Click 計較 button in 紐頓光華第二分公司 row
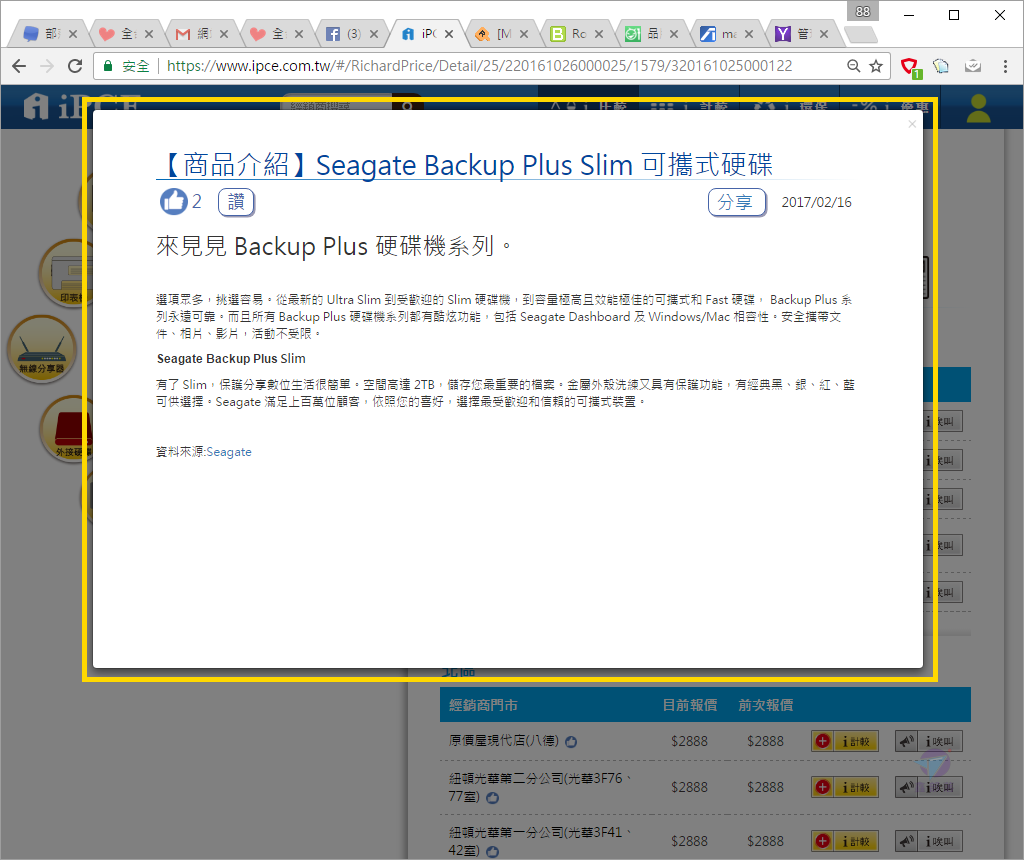Screen dimensions: 1024x860 [x=844, y=787]
